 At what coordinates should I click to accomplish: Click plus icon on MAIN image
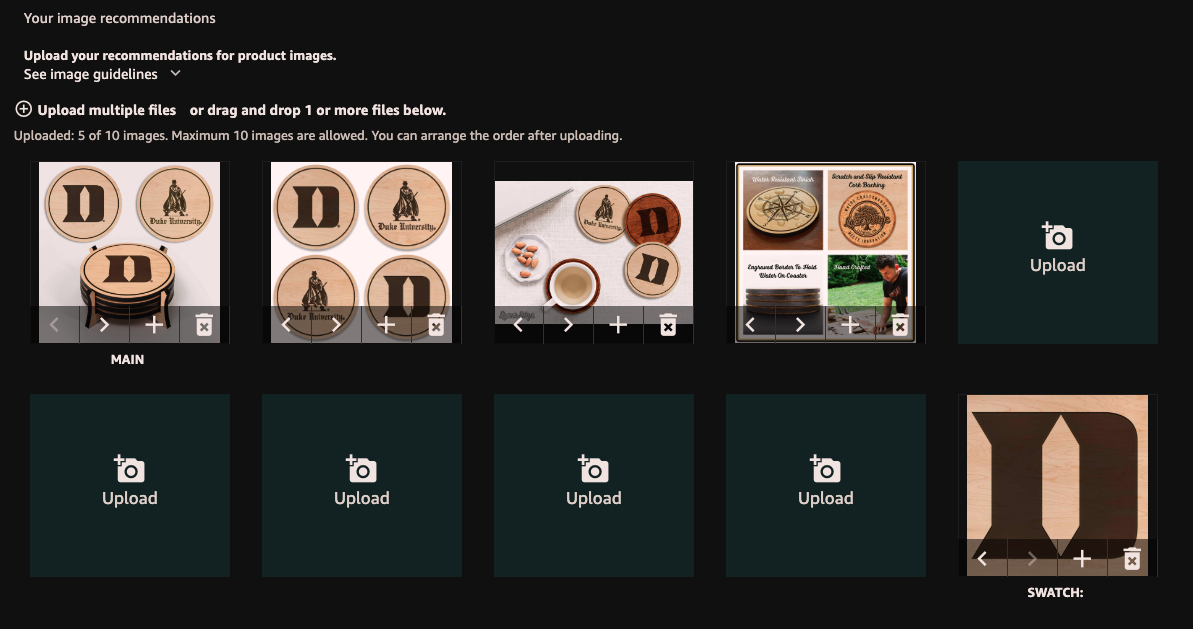(x=154, y=326)
